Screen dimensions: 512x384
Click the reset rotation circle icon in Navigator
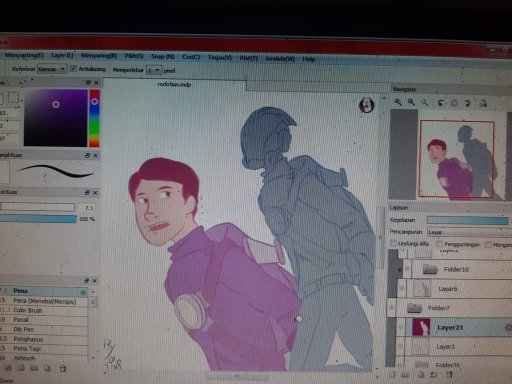tap(454, 104)
